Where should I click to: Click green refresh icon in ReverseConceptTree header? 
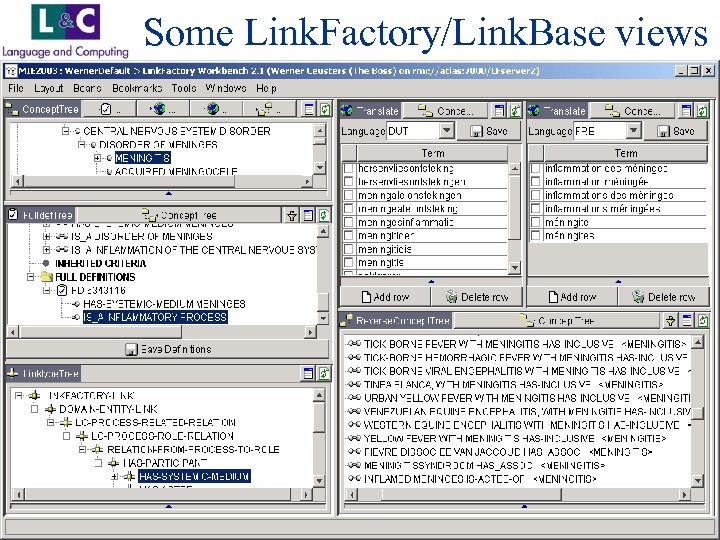click(x=703, y=321)
